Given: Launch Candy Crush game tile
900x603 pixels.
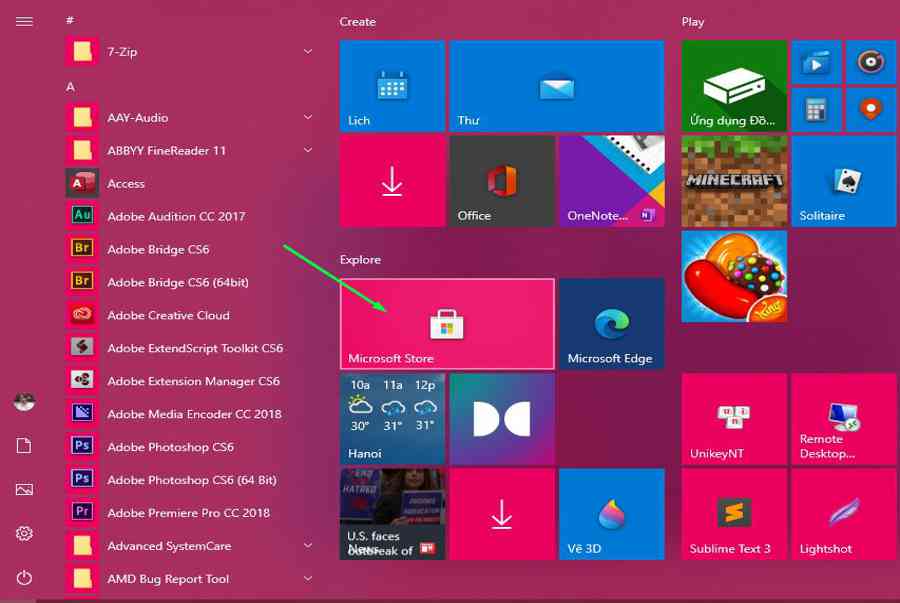Looking at the screenshot, I should (x=734, y=276).
